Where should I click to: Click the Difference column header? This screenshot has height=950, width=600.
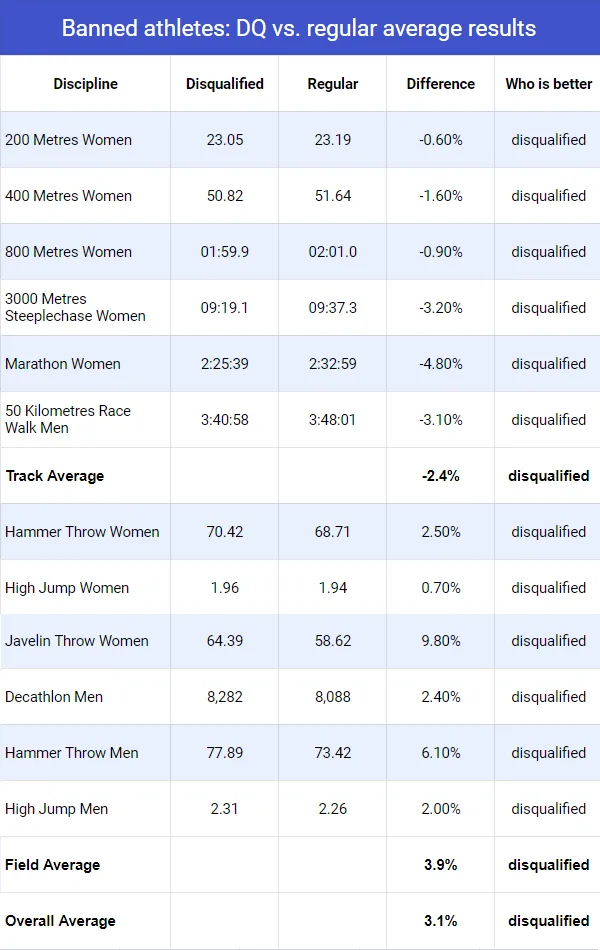coord(440,84)
